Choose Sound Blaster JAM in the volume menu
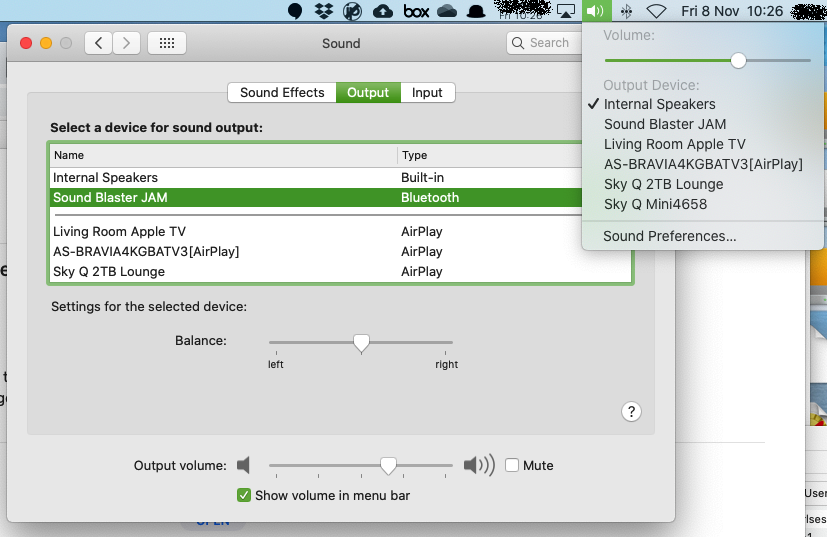Viewport: 827px width, 537px height. pyautogui.click(x=703, y=124)
